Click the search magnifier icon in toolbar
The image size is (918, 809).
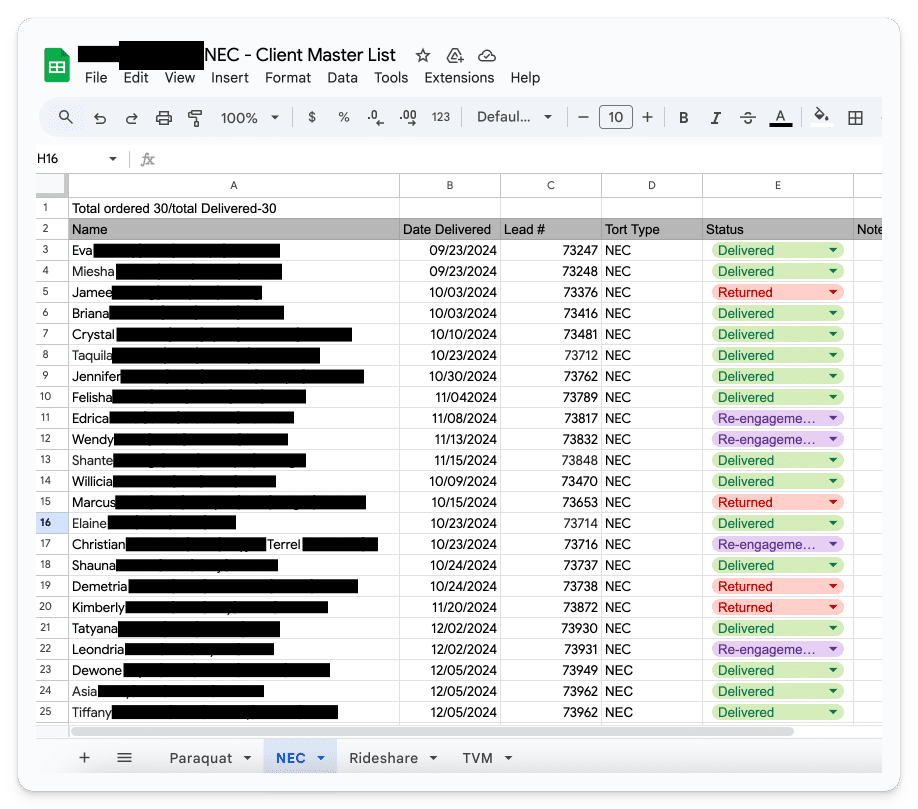[x=66, y=117]
